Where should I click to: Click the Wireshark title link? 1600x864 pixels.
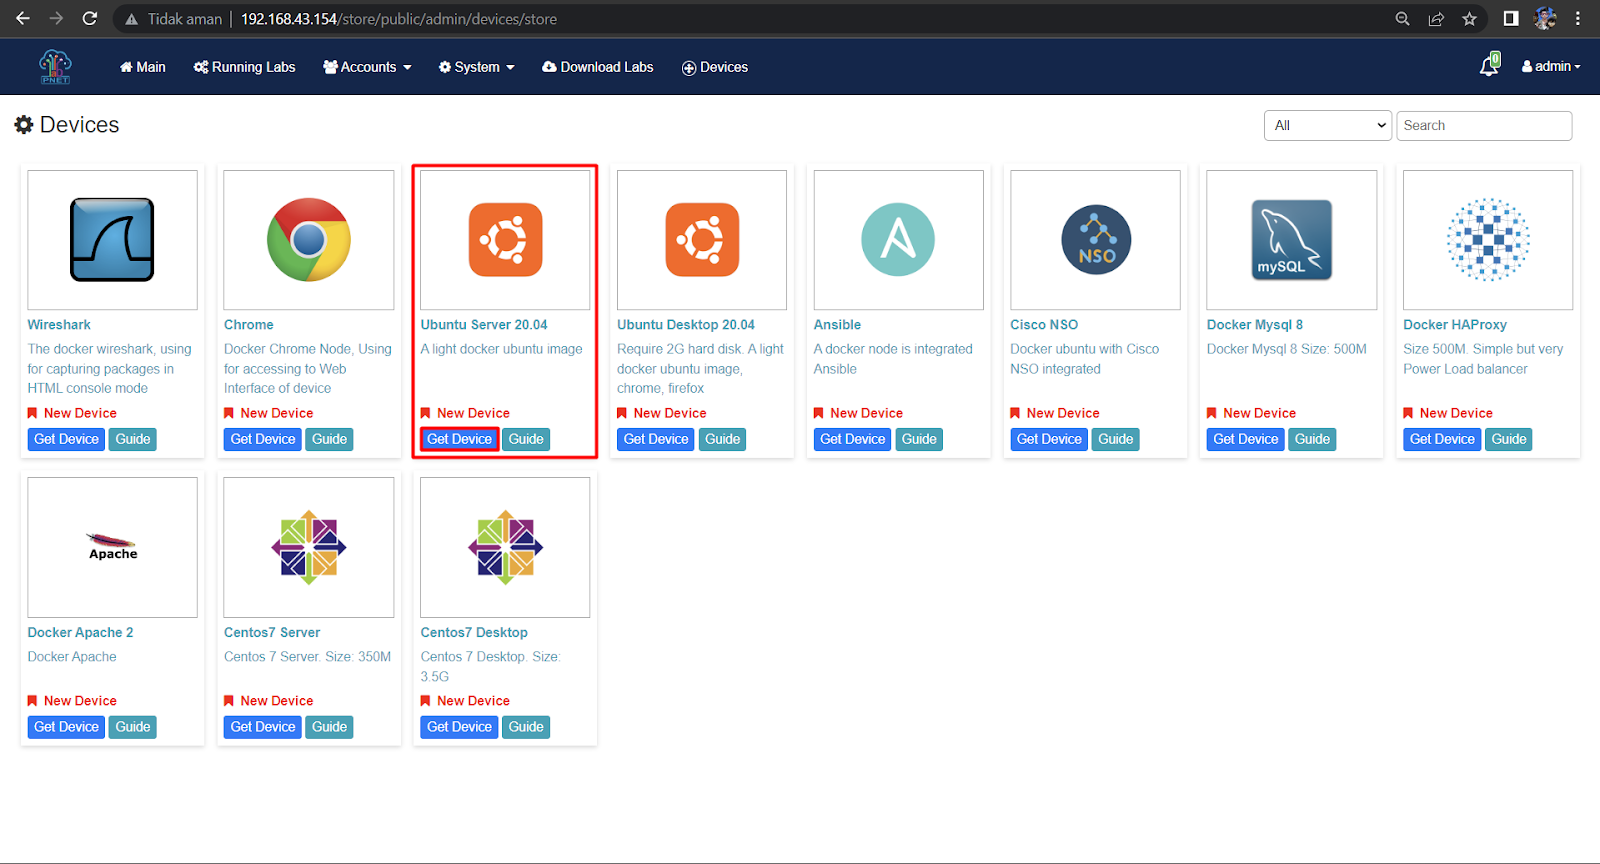tap(59, 325)
